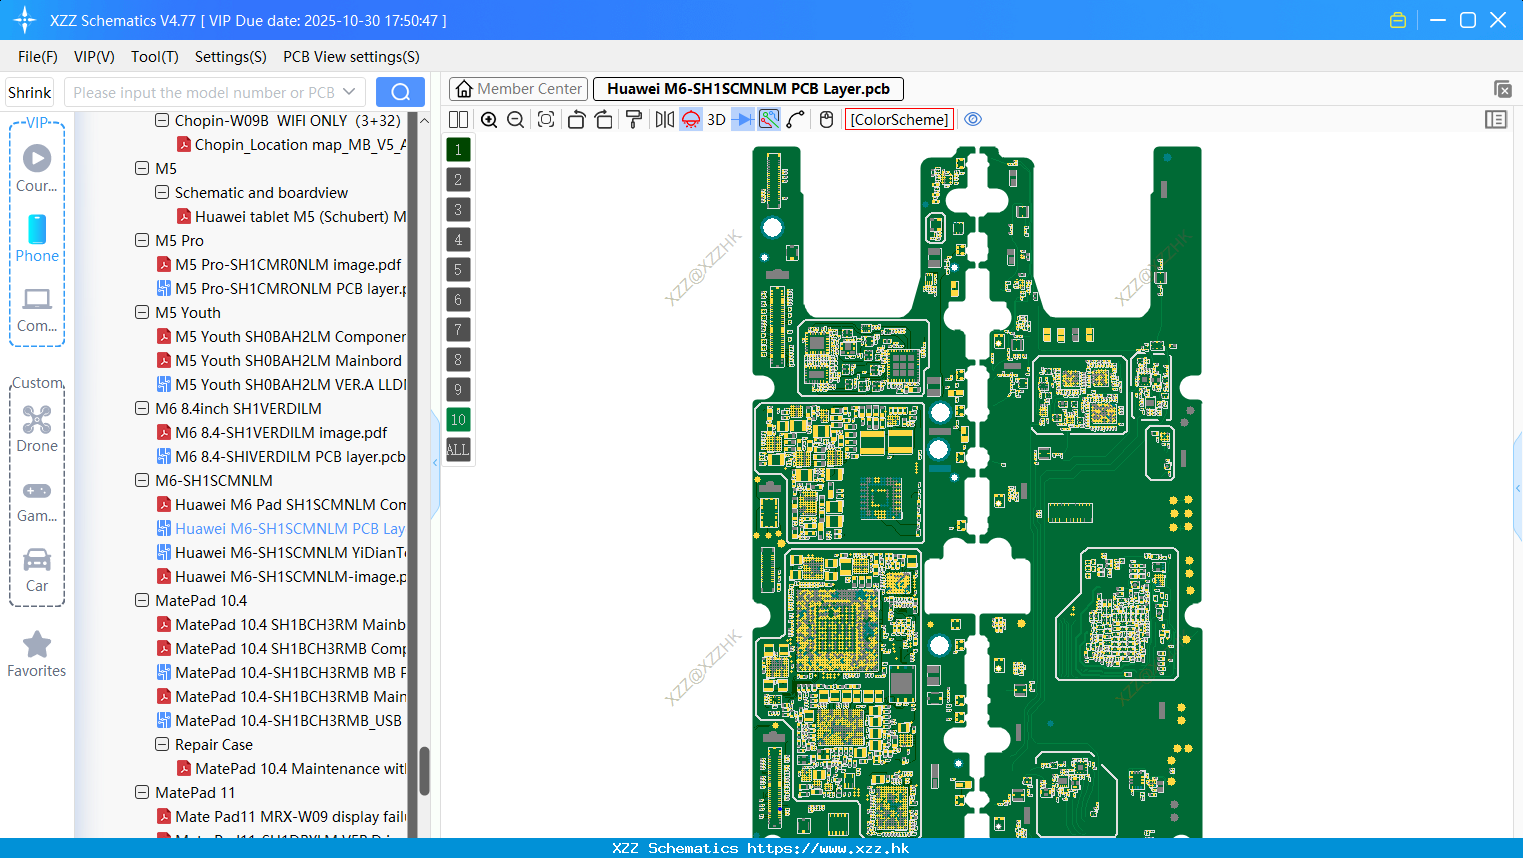Viewport: 1523px width, 858px height.
Task: Zoom out of the PCB view
Action: click(516, 120)
